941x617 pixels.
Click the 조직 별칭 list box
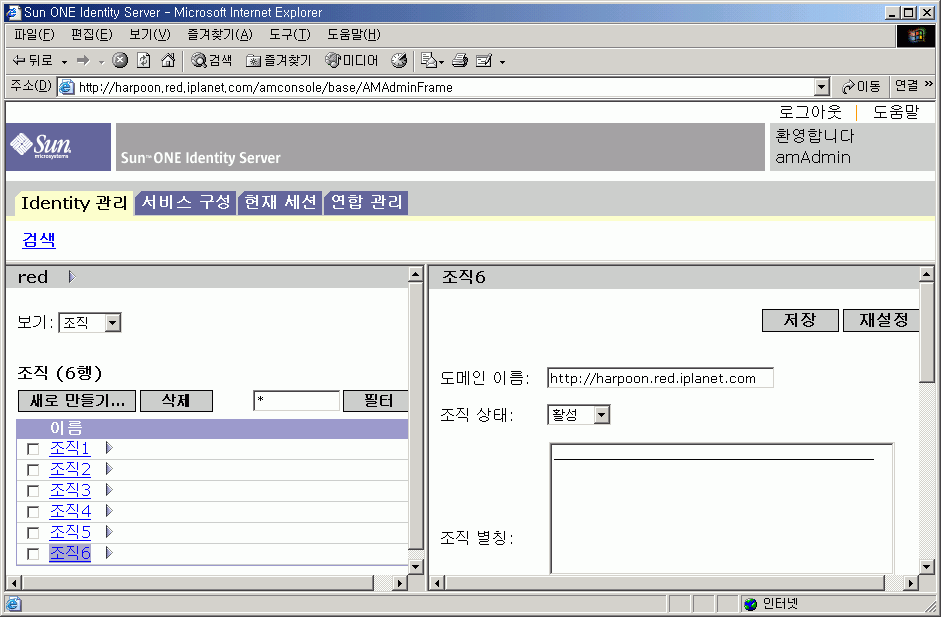(x=722, y=509)
